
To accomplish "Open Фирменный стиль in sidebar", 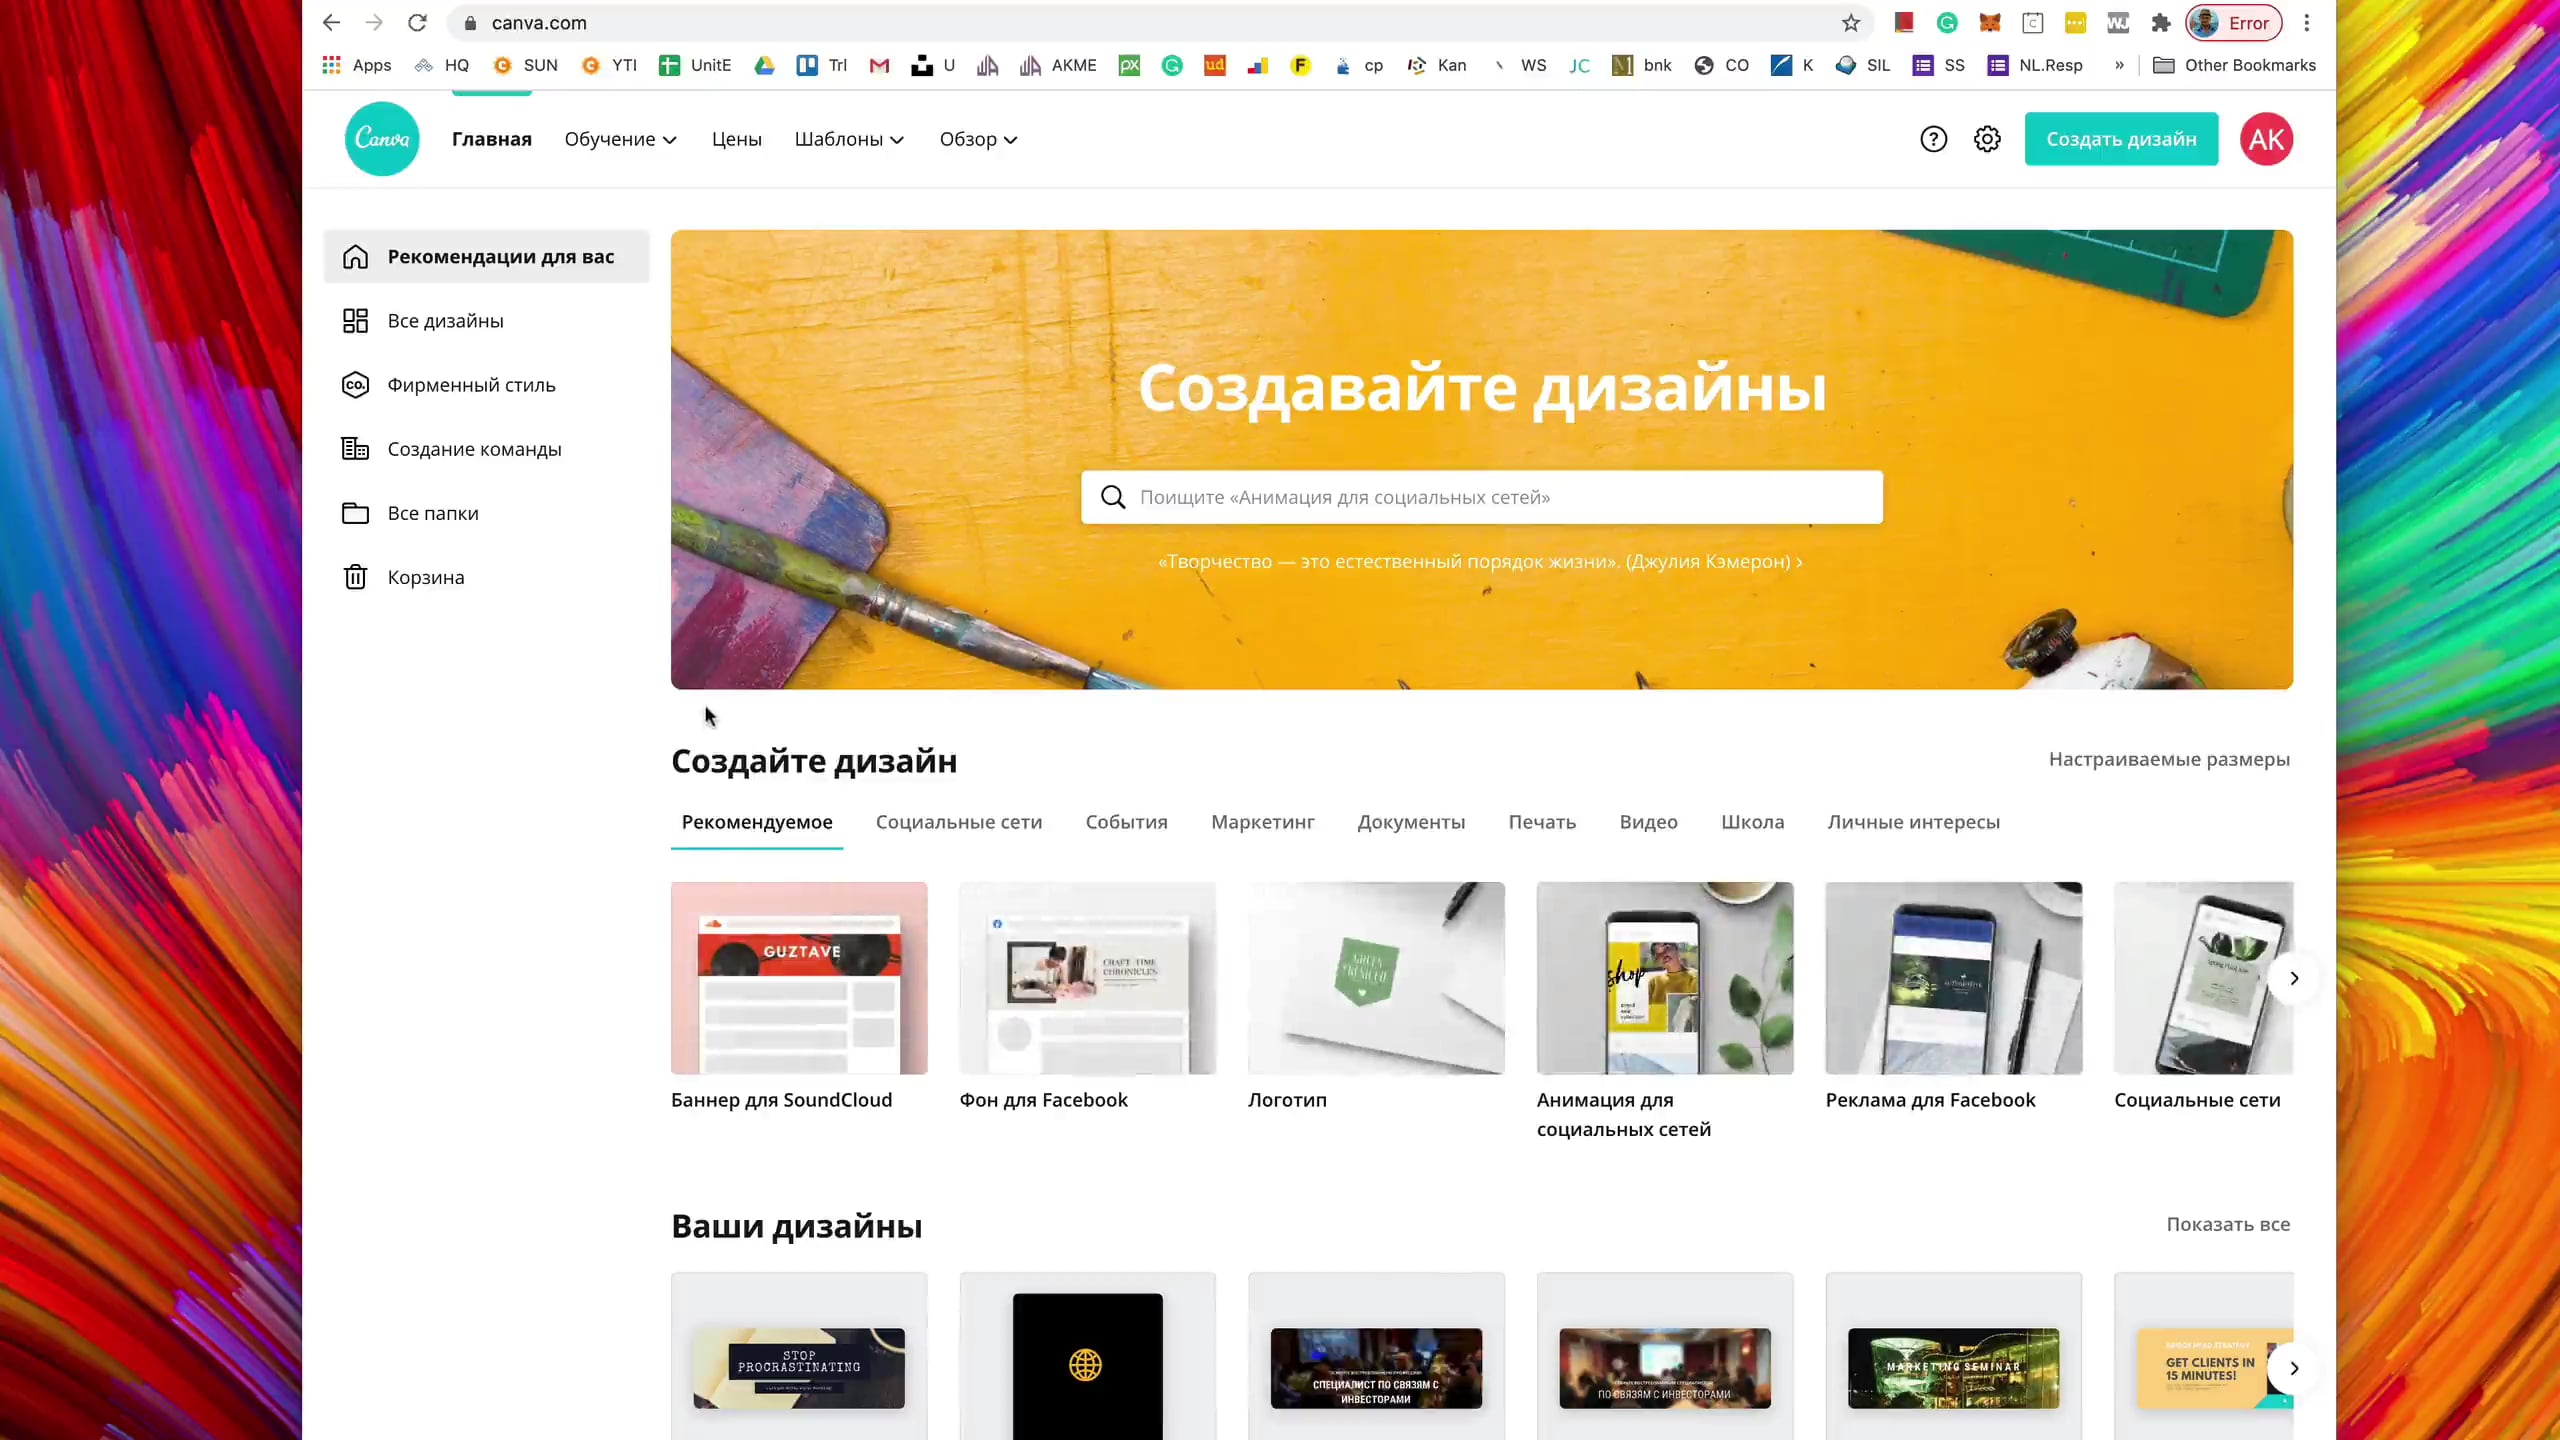I will pyautogui.click(x=486, y=385).
